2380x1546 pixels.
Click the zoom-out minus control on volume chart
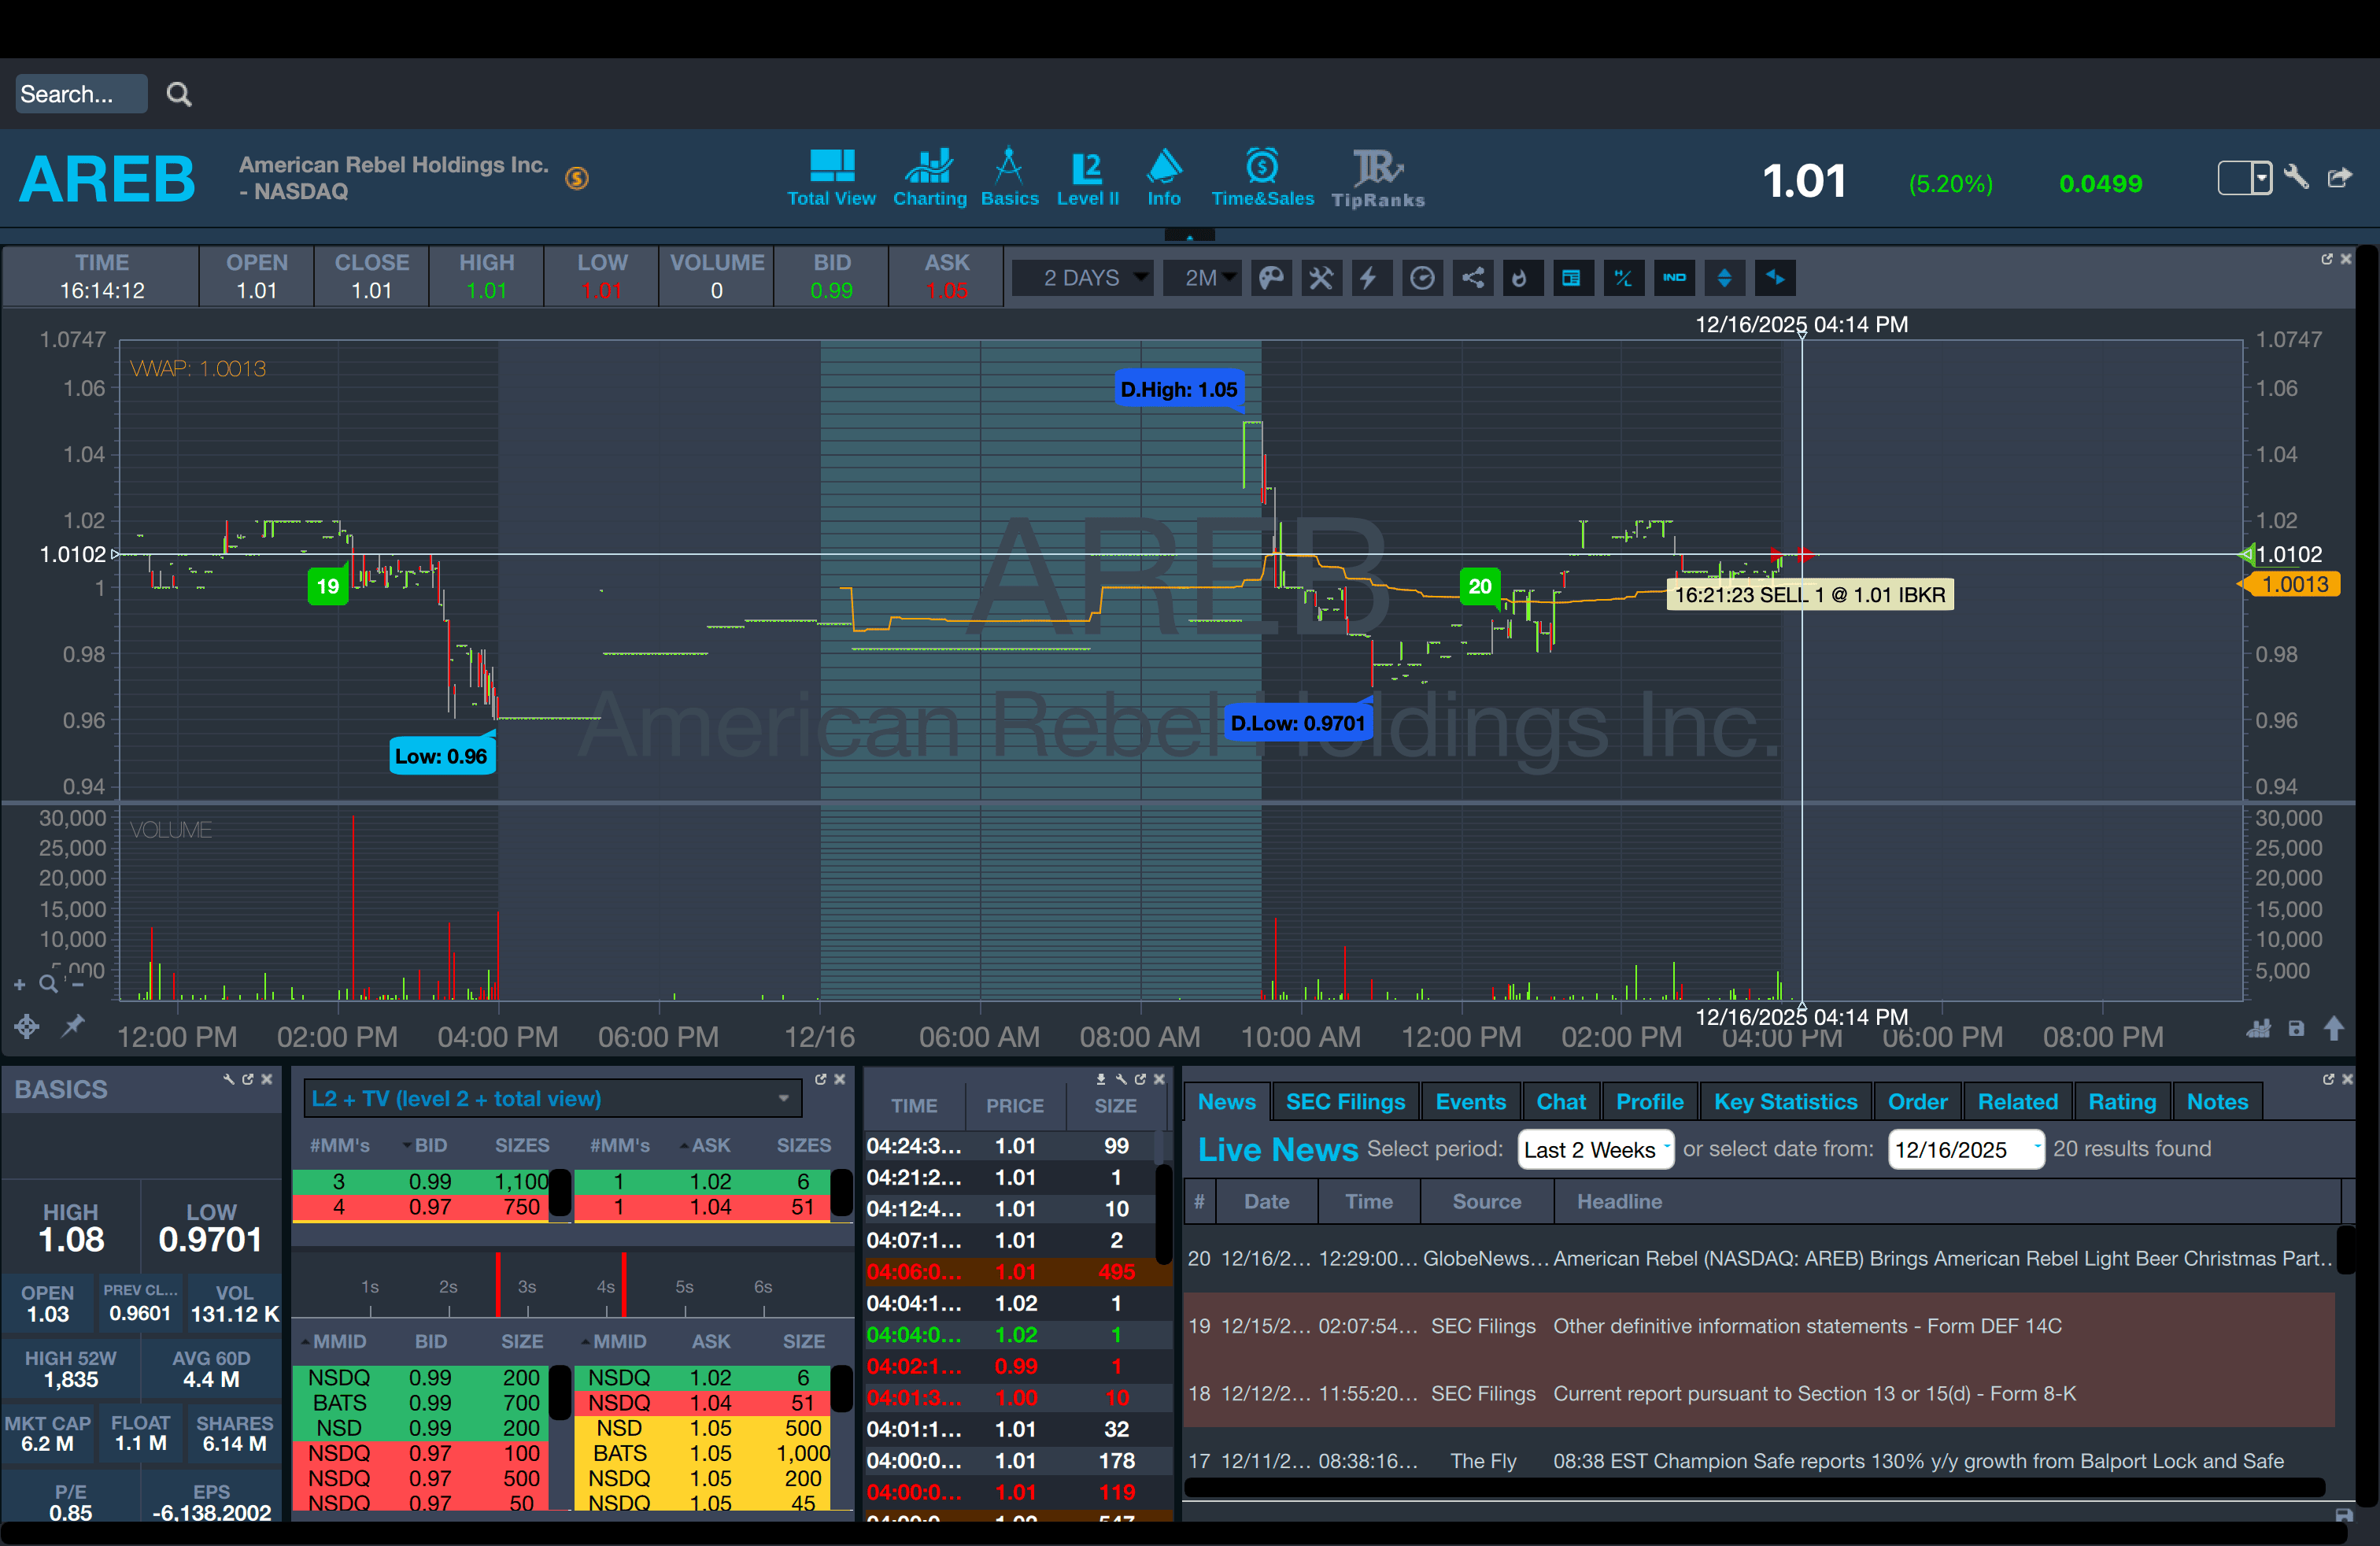tap(78, 985)
